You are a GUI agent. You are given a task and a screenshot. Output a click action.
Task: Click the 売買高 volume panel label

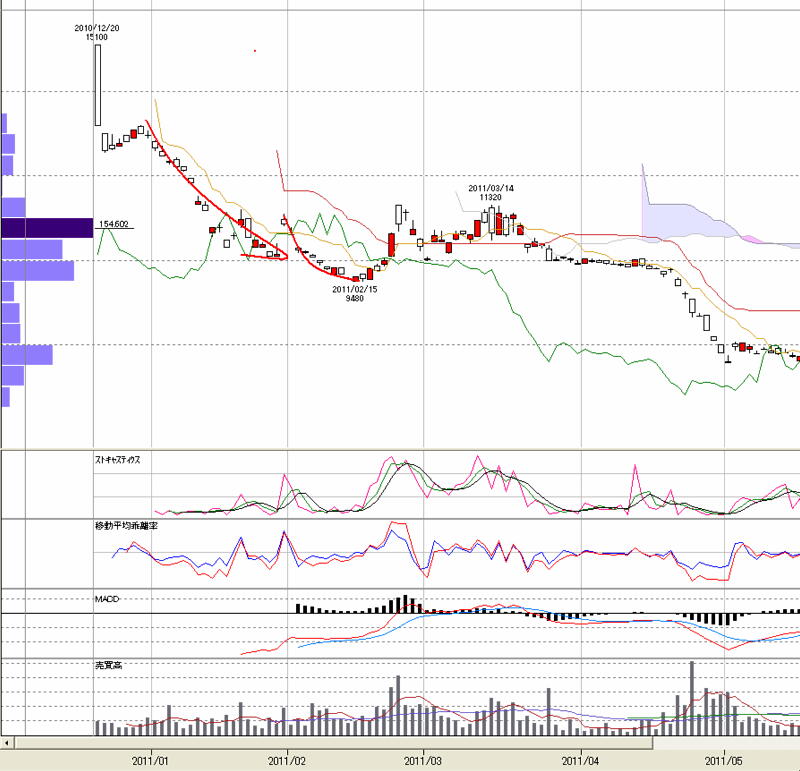click(x=108, y=665)
